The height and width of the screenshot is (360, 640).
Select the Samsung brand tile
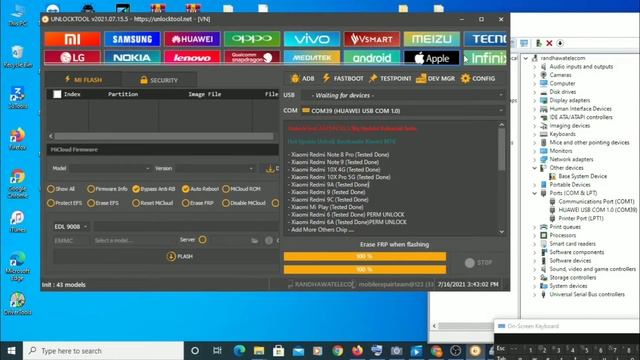tap(132, 39)
